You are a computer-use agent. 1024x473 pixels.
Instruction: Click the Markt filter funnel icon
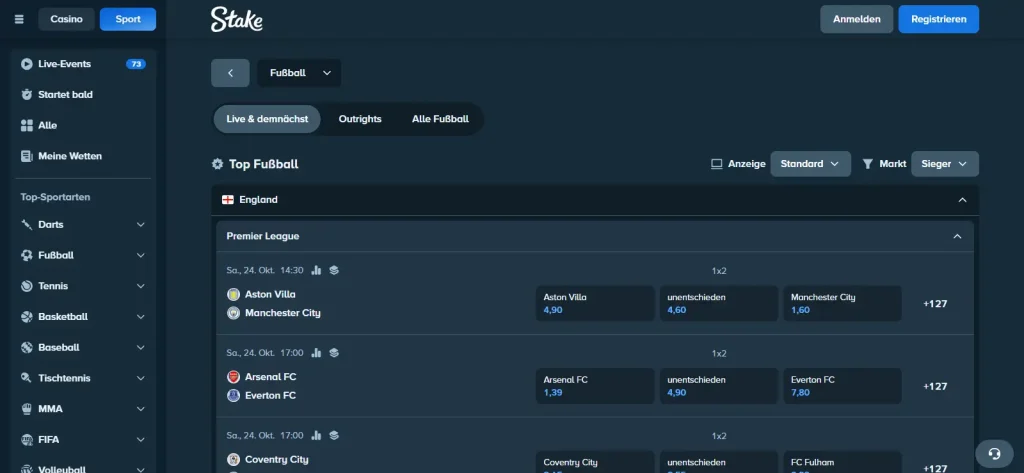pos(867,164)
